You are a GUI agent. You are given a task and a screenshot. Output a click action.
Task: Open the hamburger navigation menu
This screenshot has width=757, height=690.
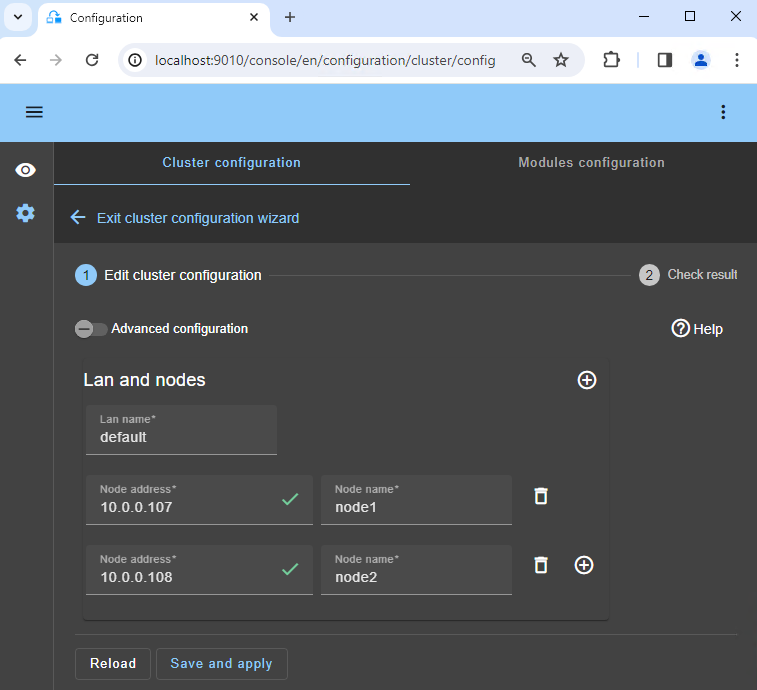[34, 112]
